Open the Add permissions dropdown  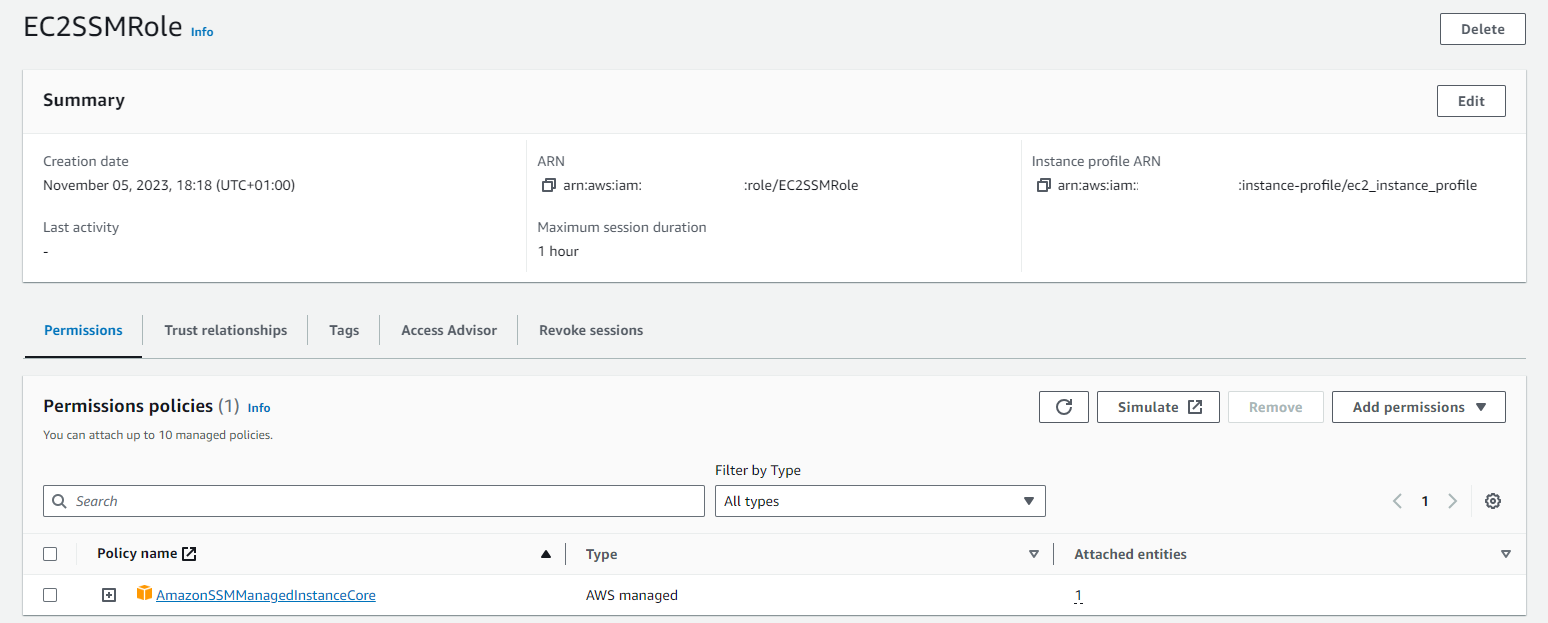click(1418, 407)
